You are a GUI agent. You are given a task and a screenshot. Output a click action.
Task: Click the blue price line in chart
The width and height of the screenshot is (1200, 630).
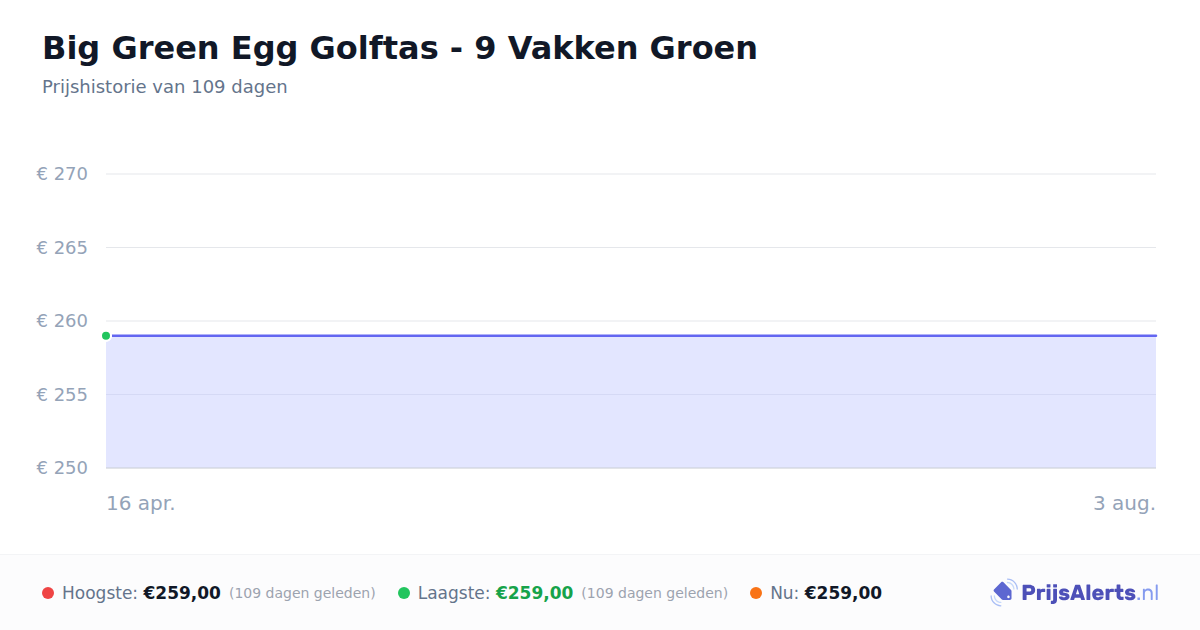(x=631, y=336)
